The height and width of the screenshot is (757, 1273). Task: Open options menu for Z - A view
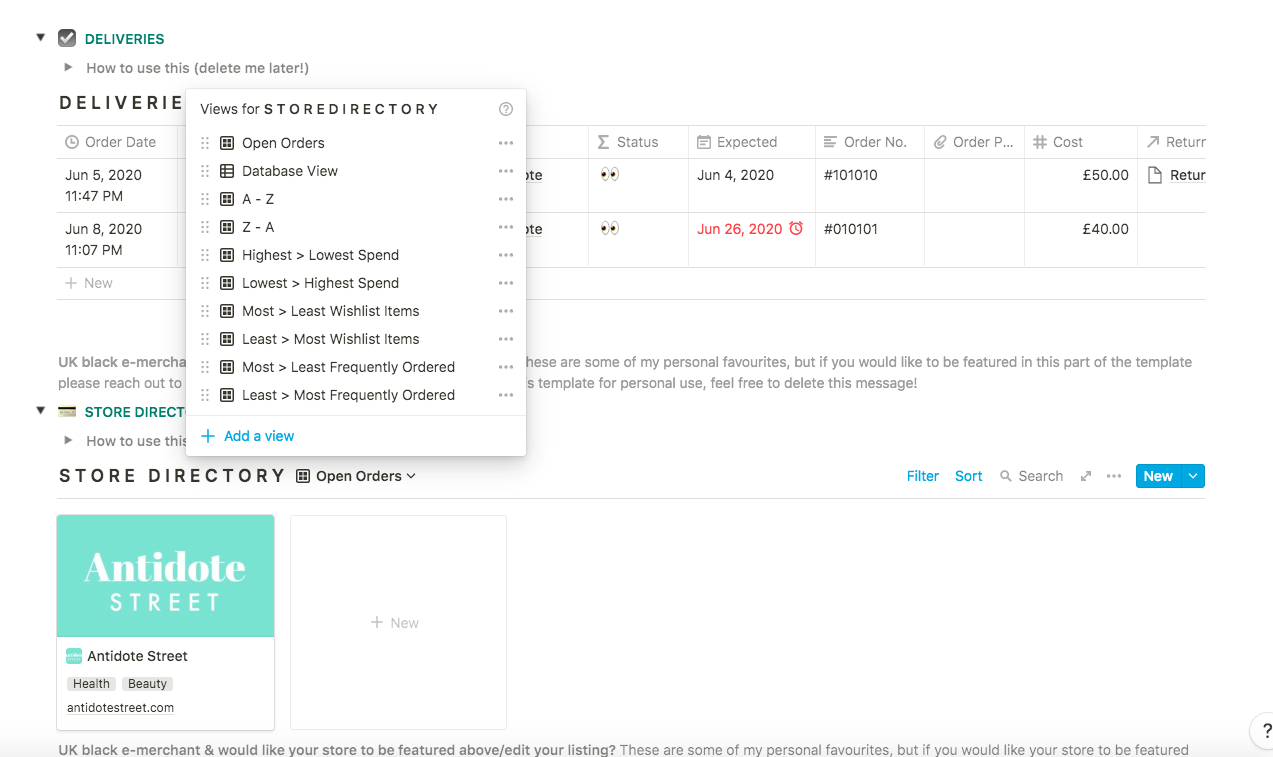point(506,227)
